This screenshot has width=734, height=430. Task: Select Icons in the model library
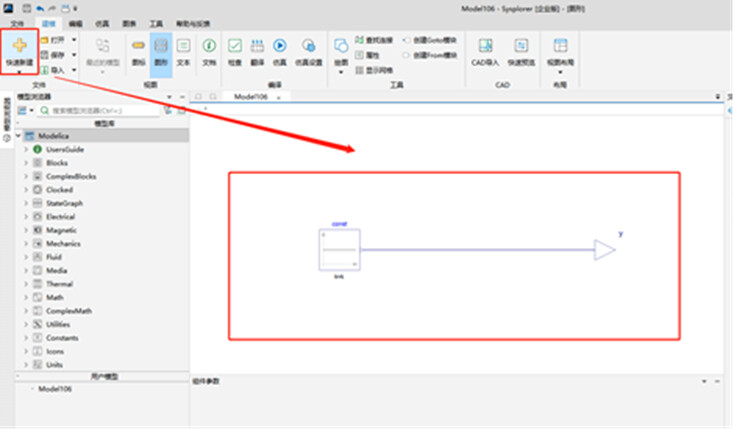tap(55, 351)
